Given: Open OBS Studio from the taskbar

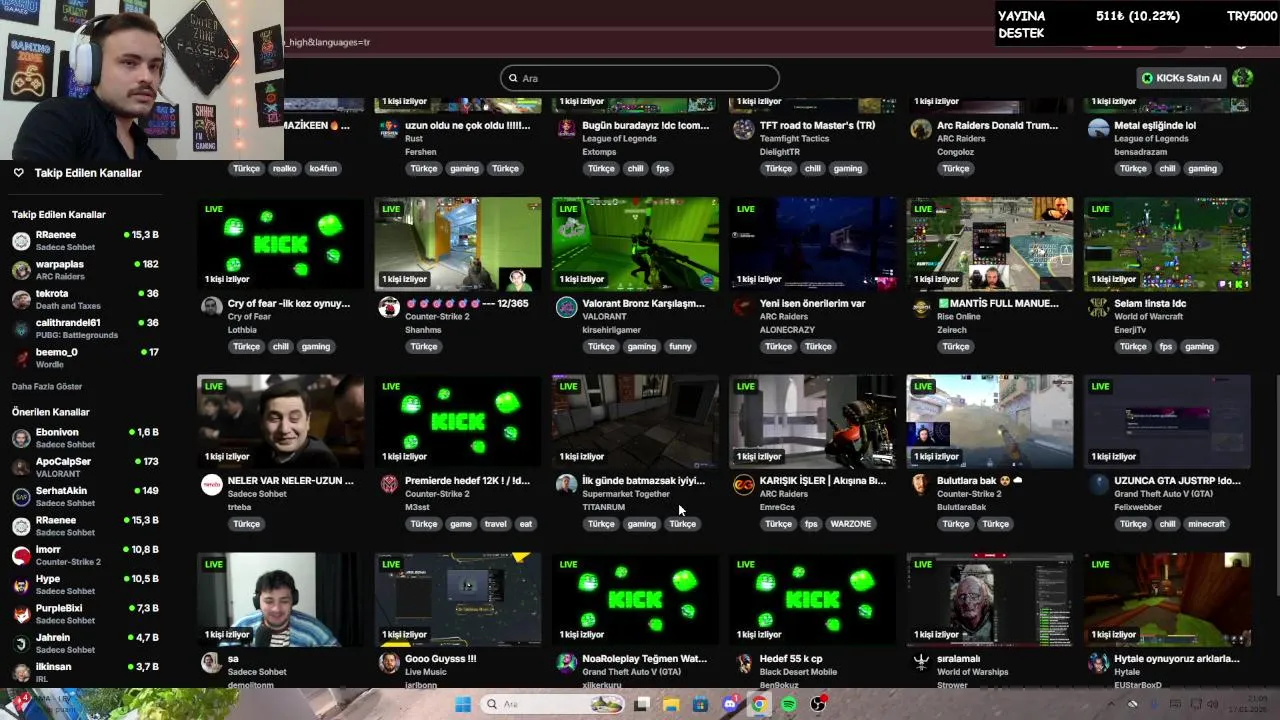Looking at the screenshot, I should pyautogui.click(x=818, y=704).
